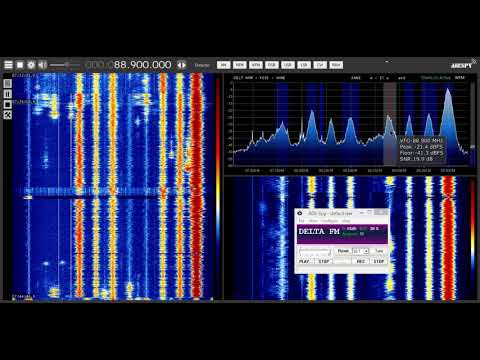Image resolution: width=480 pixels, height=360 pixels.
Task: Select the RAW demodulation mode
Action: pyautogui.click(x=336, y=65)
